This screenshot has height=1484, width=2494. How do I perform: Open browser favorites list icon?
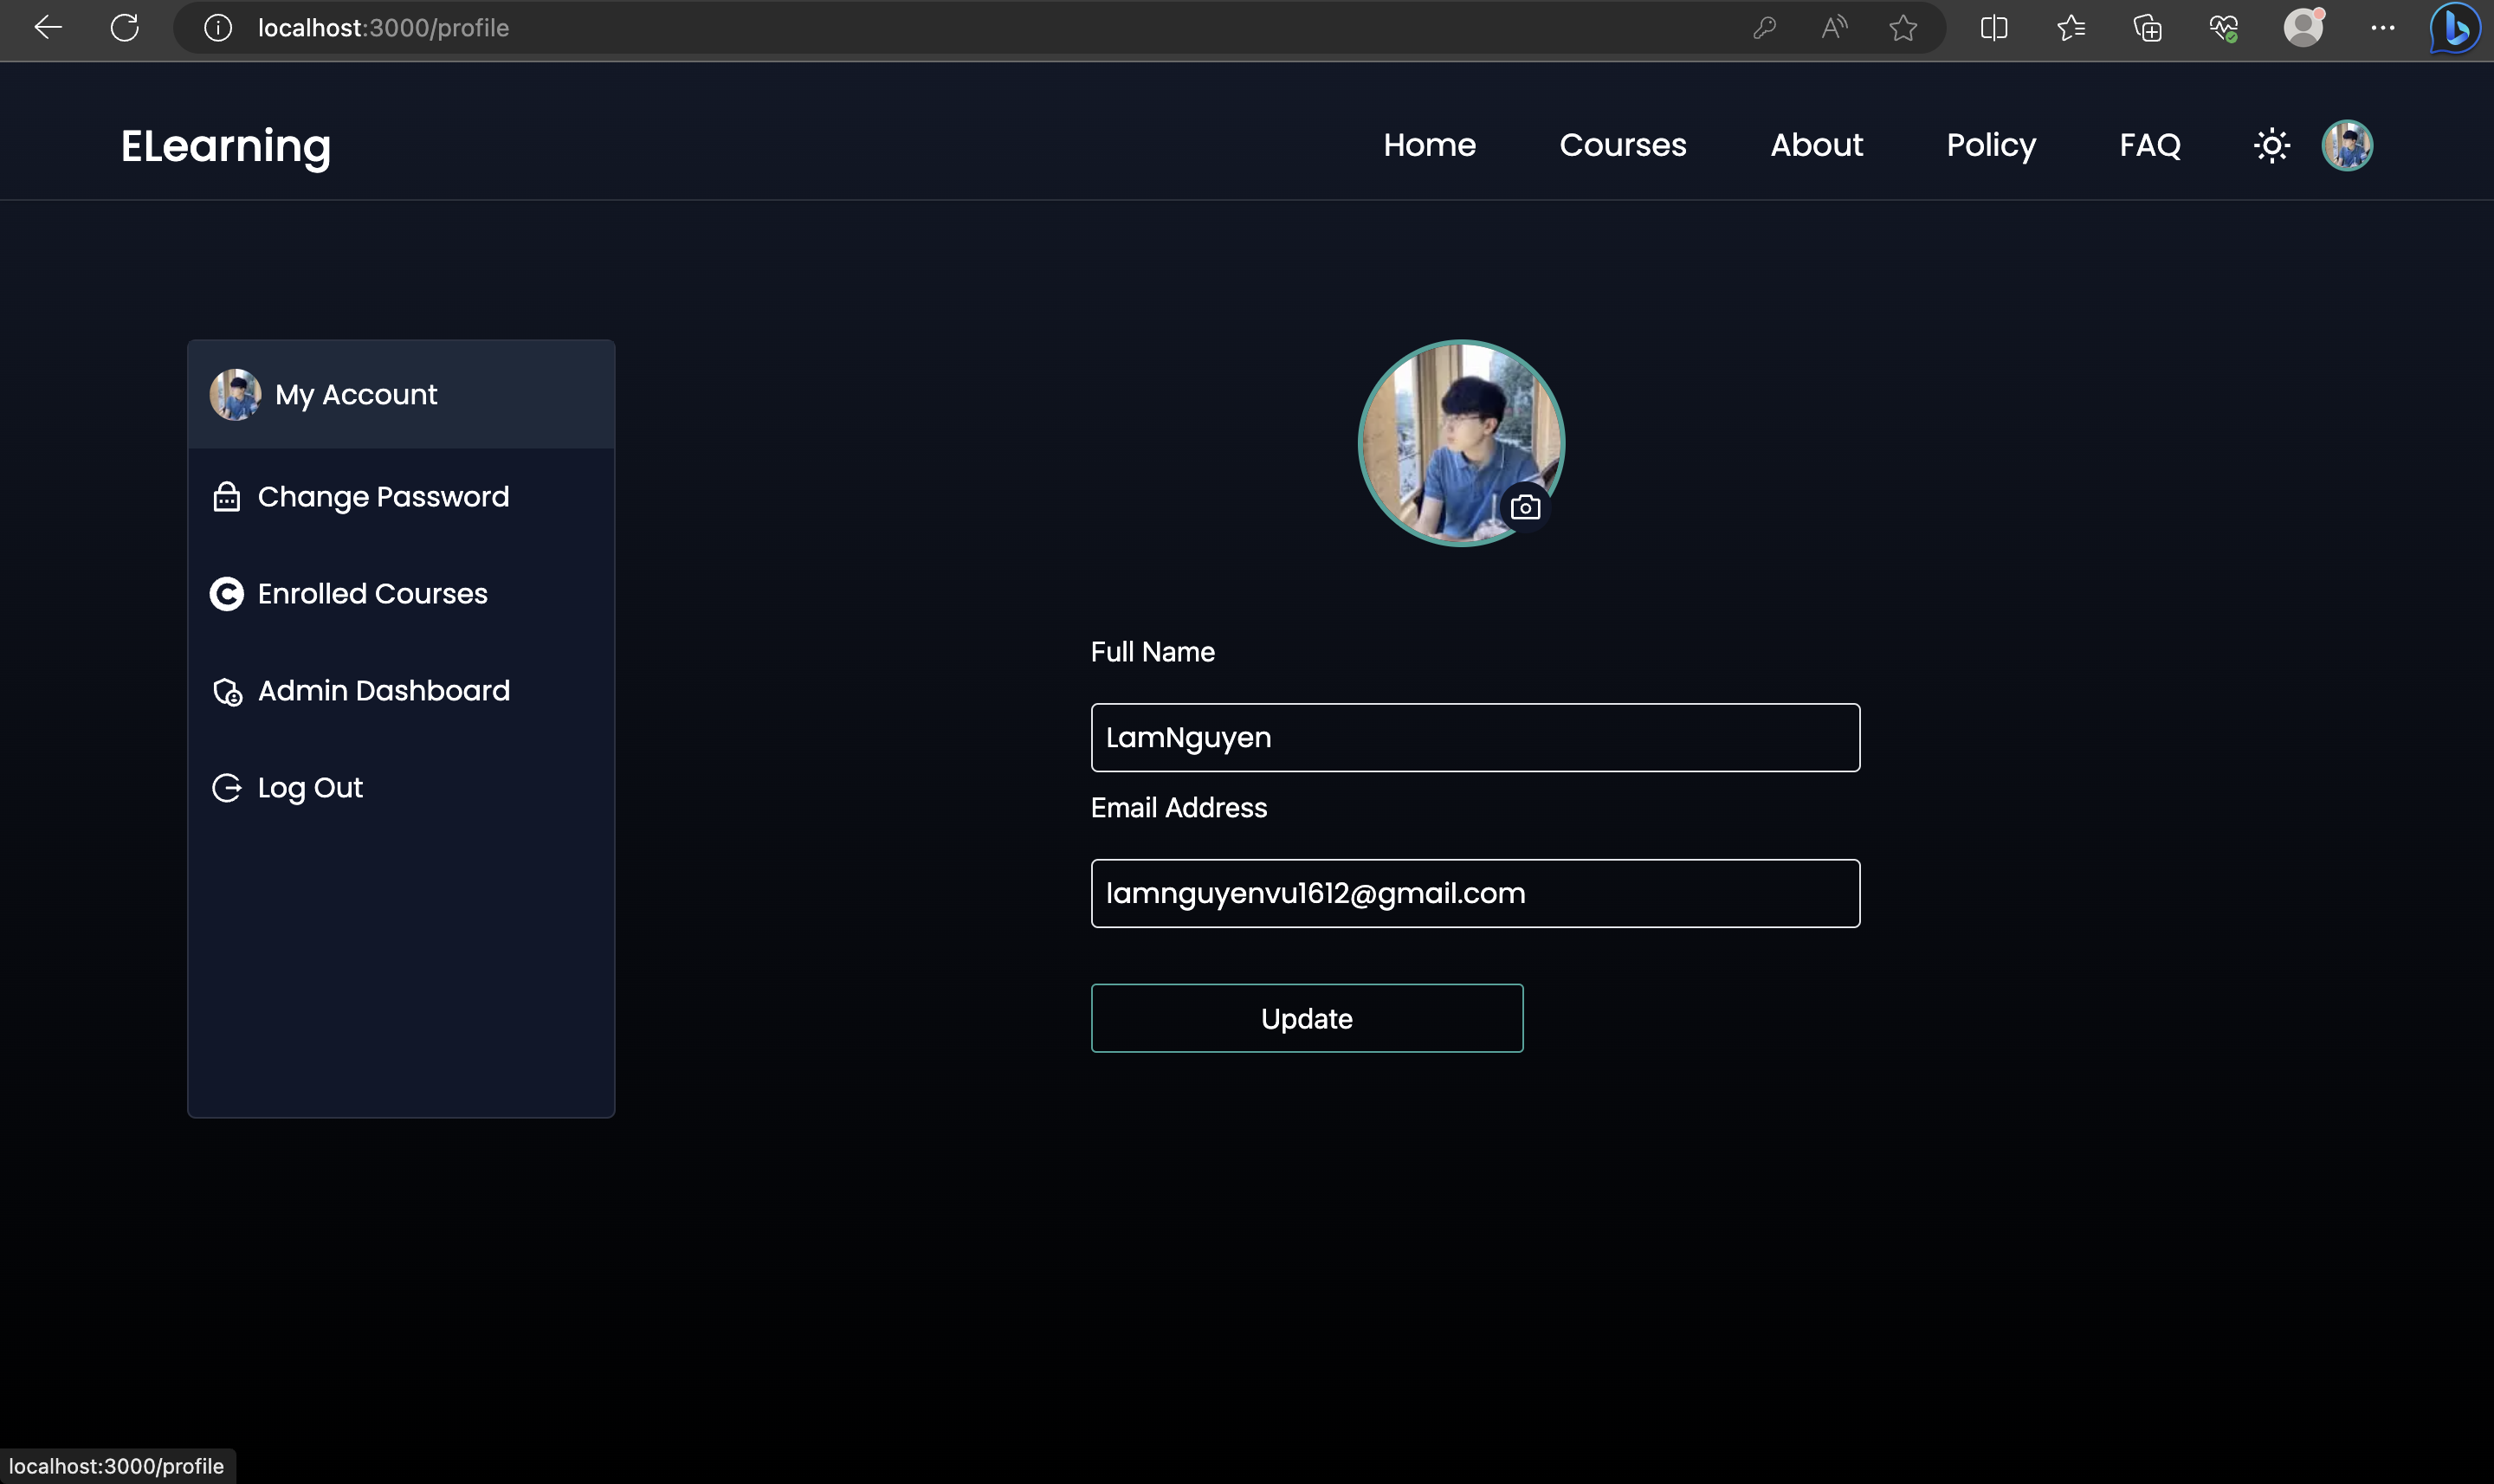[x=2070, y=28]
